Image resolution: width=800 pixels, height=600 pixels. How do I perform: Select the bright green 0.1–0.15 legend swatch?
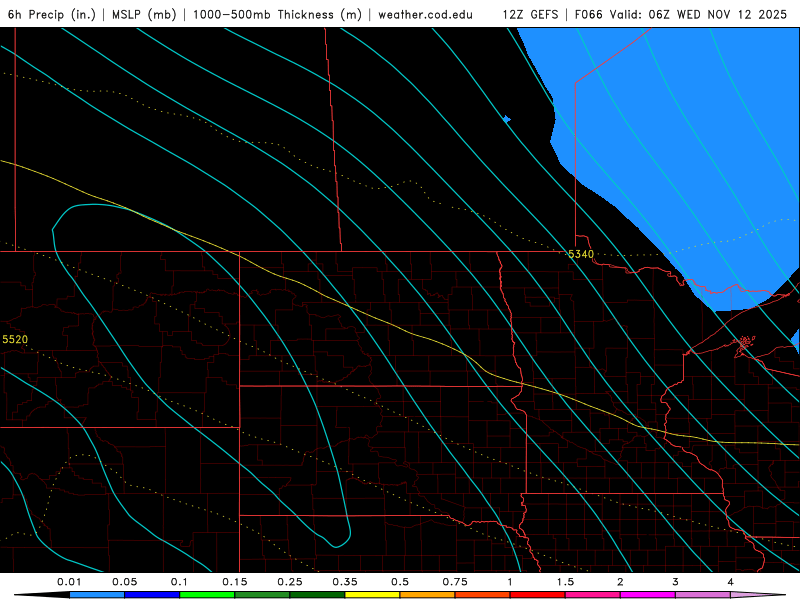(207, 595)
